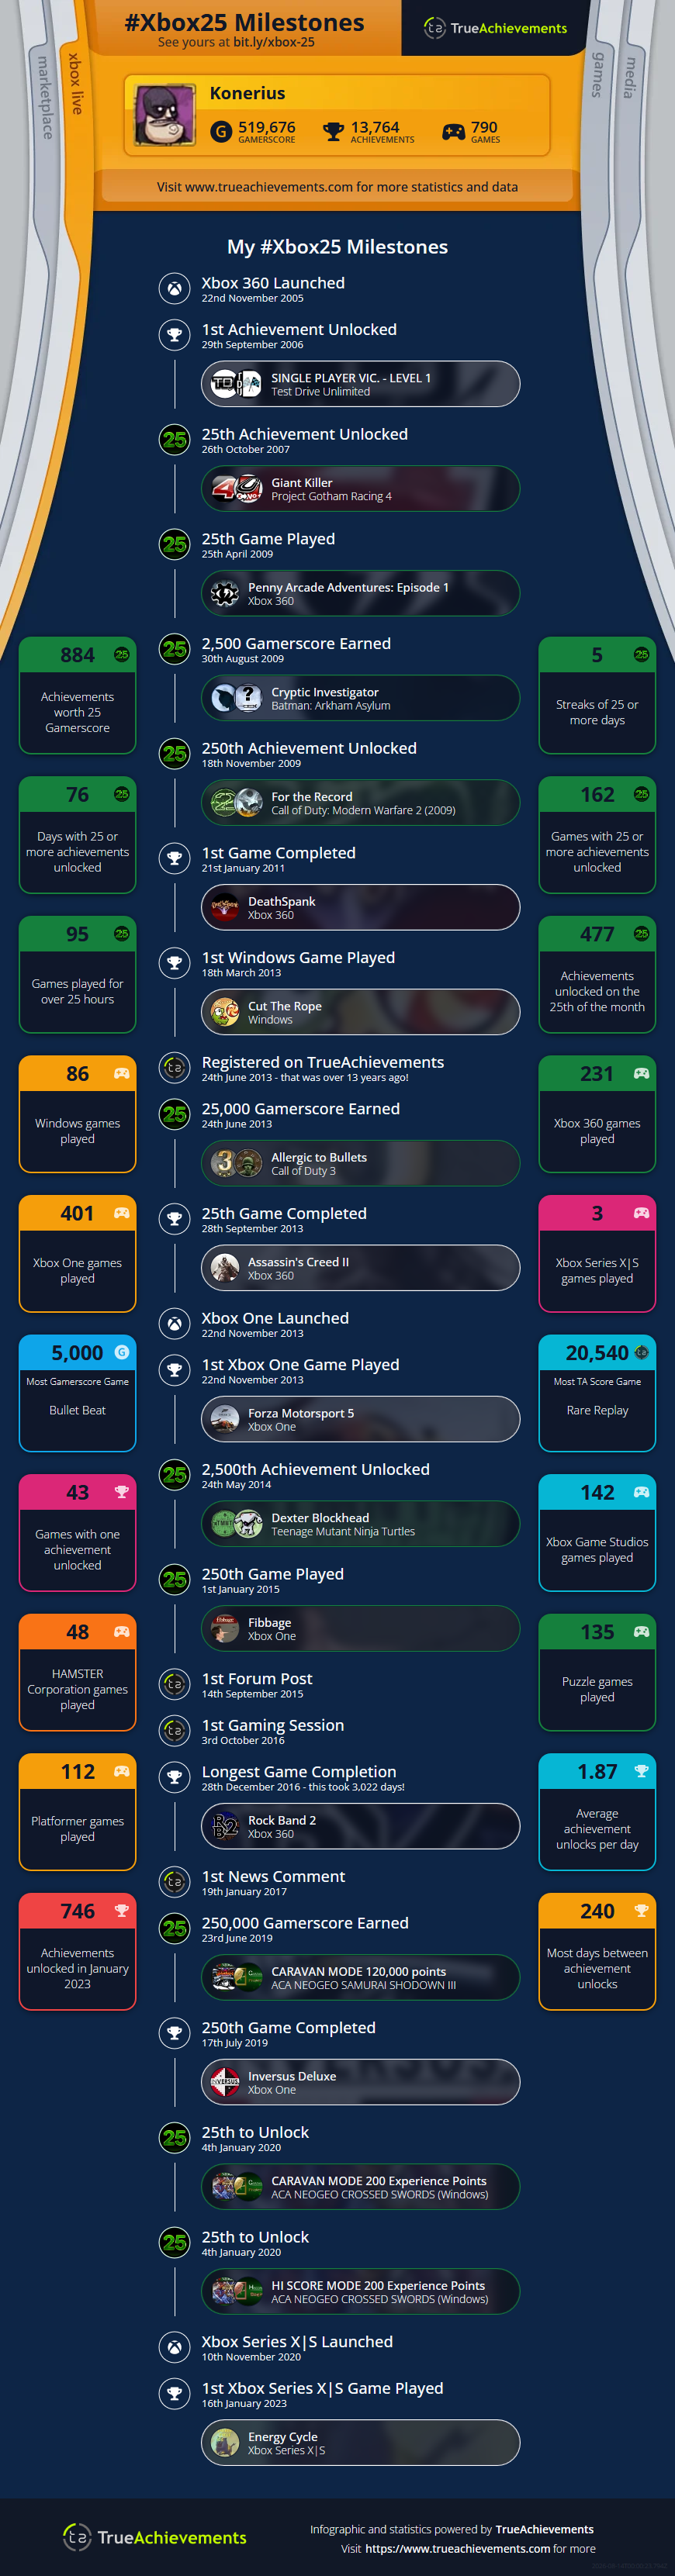Click the Giant Killer achievement pill
The width and height of the screenshot is (675, 2576).
[360, 489]
